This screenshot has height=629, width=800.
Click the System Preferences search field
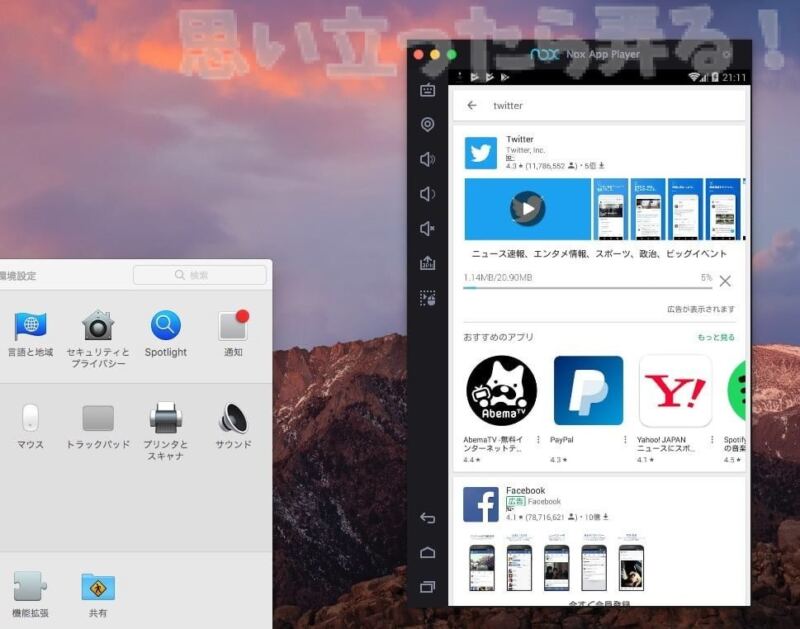(x=199, y=275)
